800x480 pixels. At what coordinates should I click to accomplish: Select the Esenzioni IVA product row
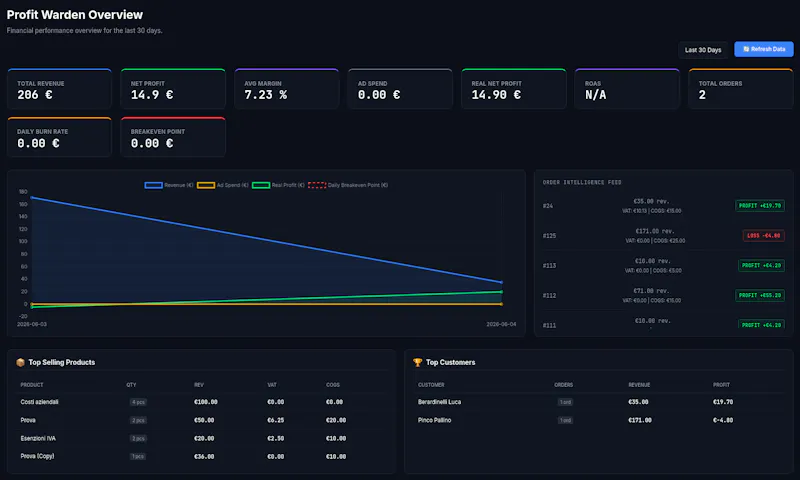[202, 438]
